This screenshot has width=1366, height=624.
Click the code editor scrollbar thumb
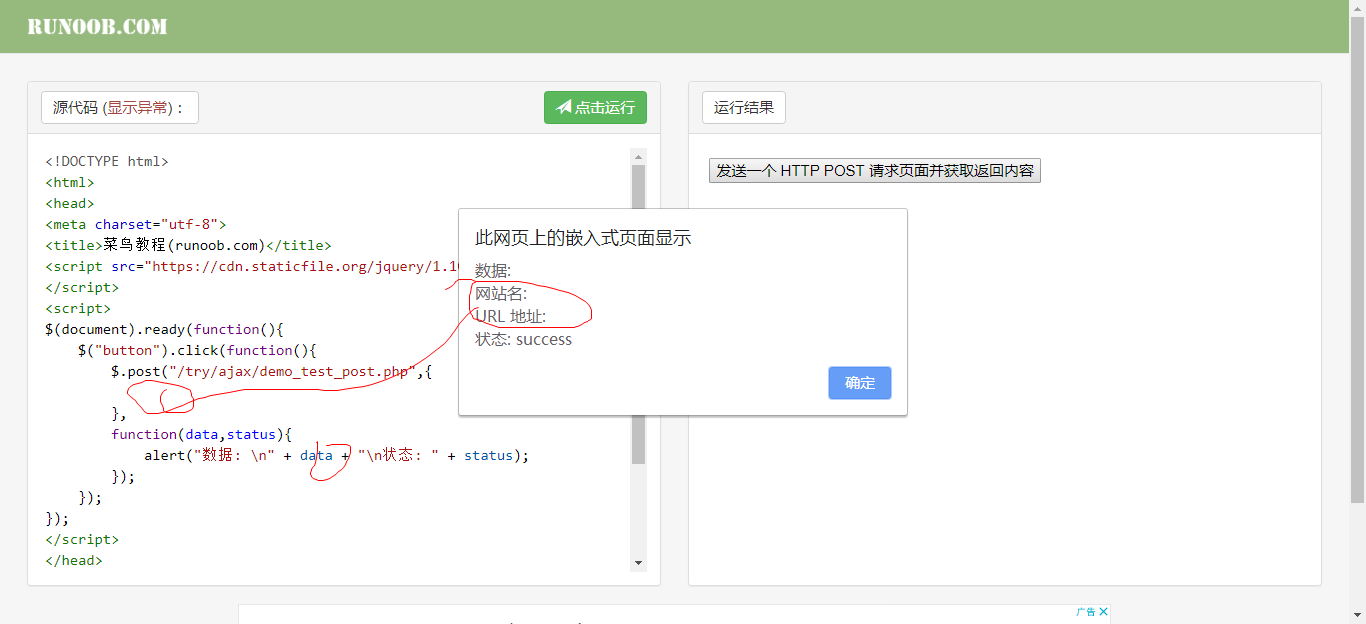[x=639, y=314]
